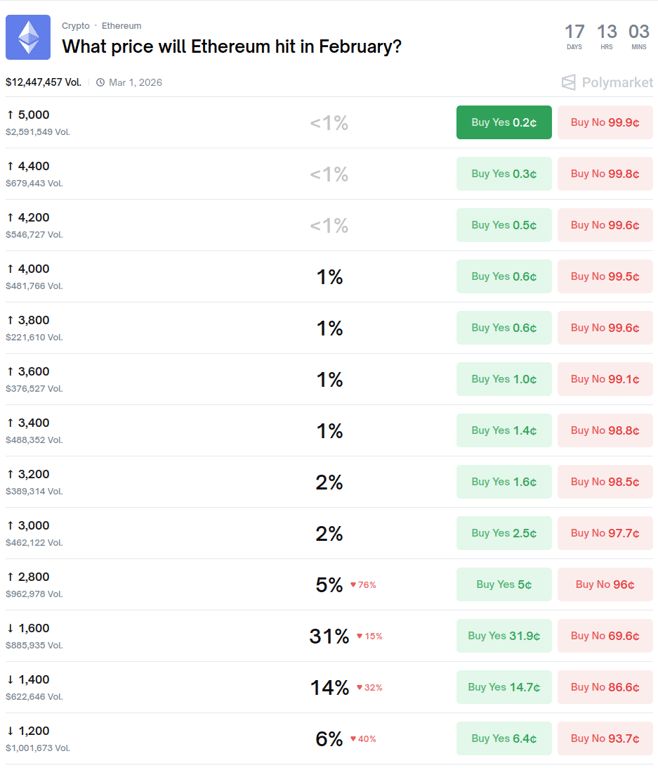Buy Yes at 31.9¢ for ↓ 1,600
658x768 pixels.
pyautogui.click(x=504, y=636)
